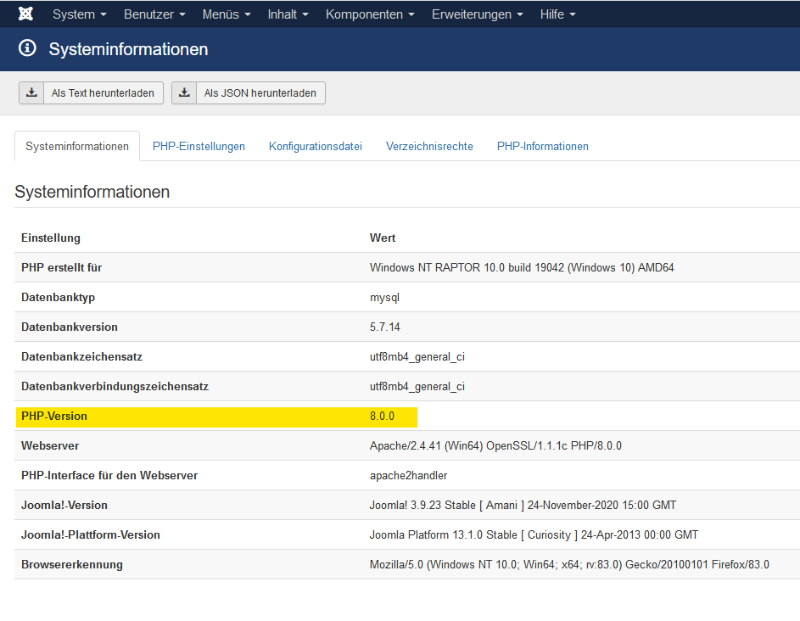This screenshot has height=621, width=800.
Task: Select the Systeminformationen tab
Action: (77, 146)
